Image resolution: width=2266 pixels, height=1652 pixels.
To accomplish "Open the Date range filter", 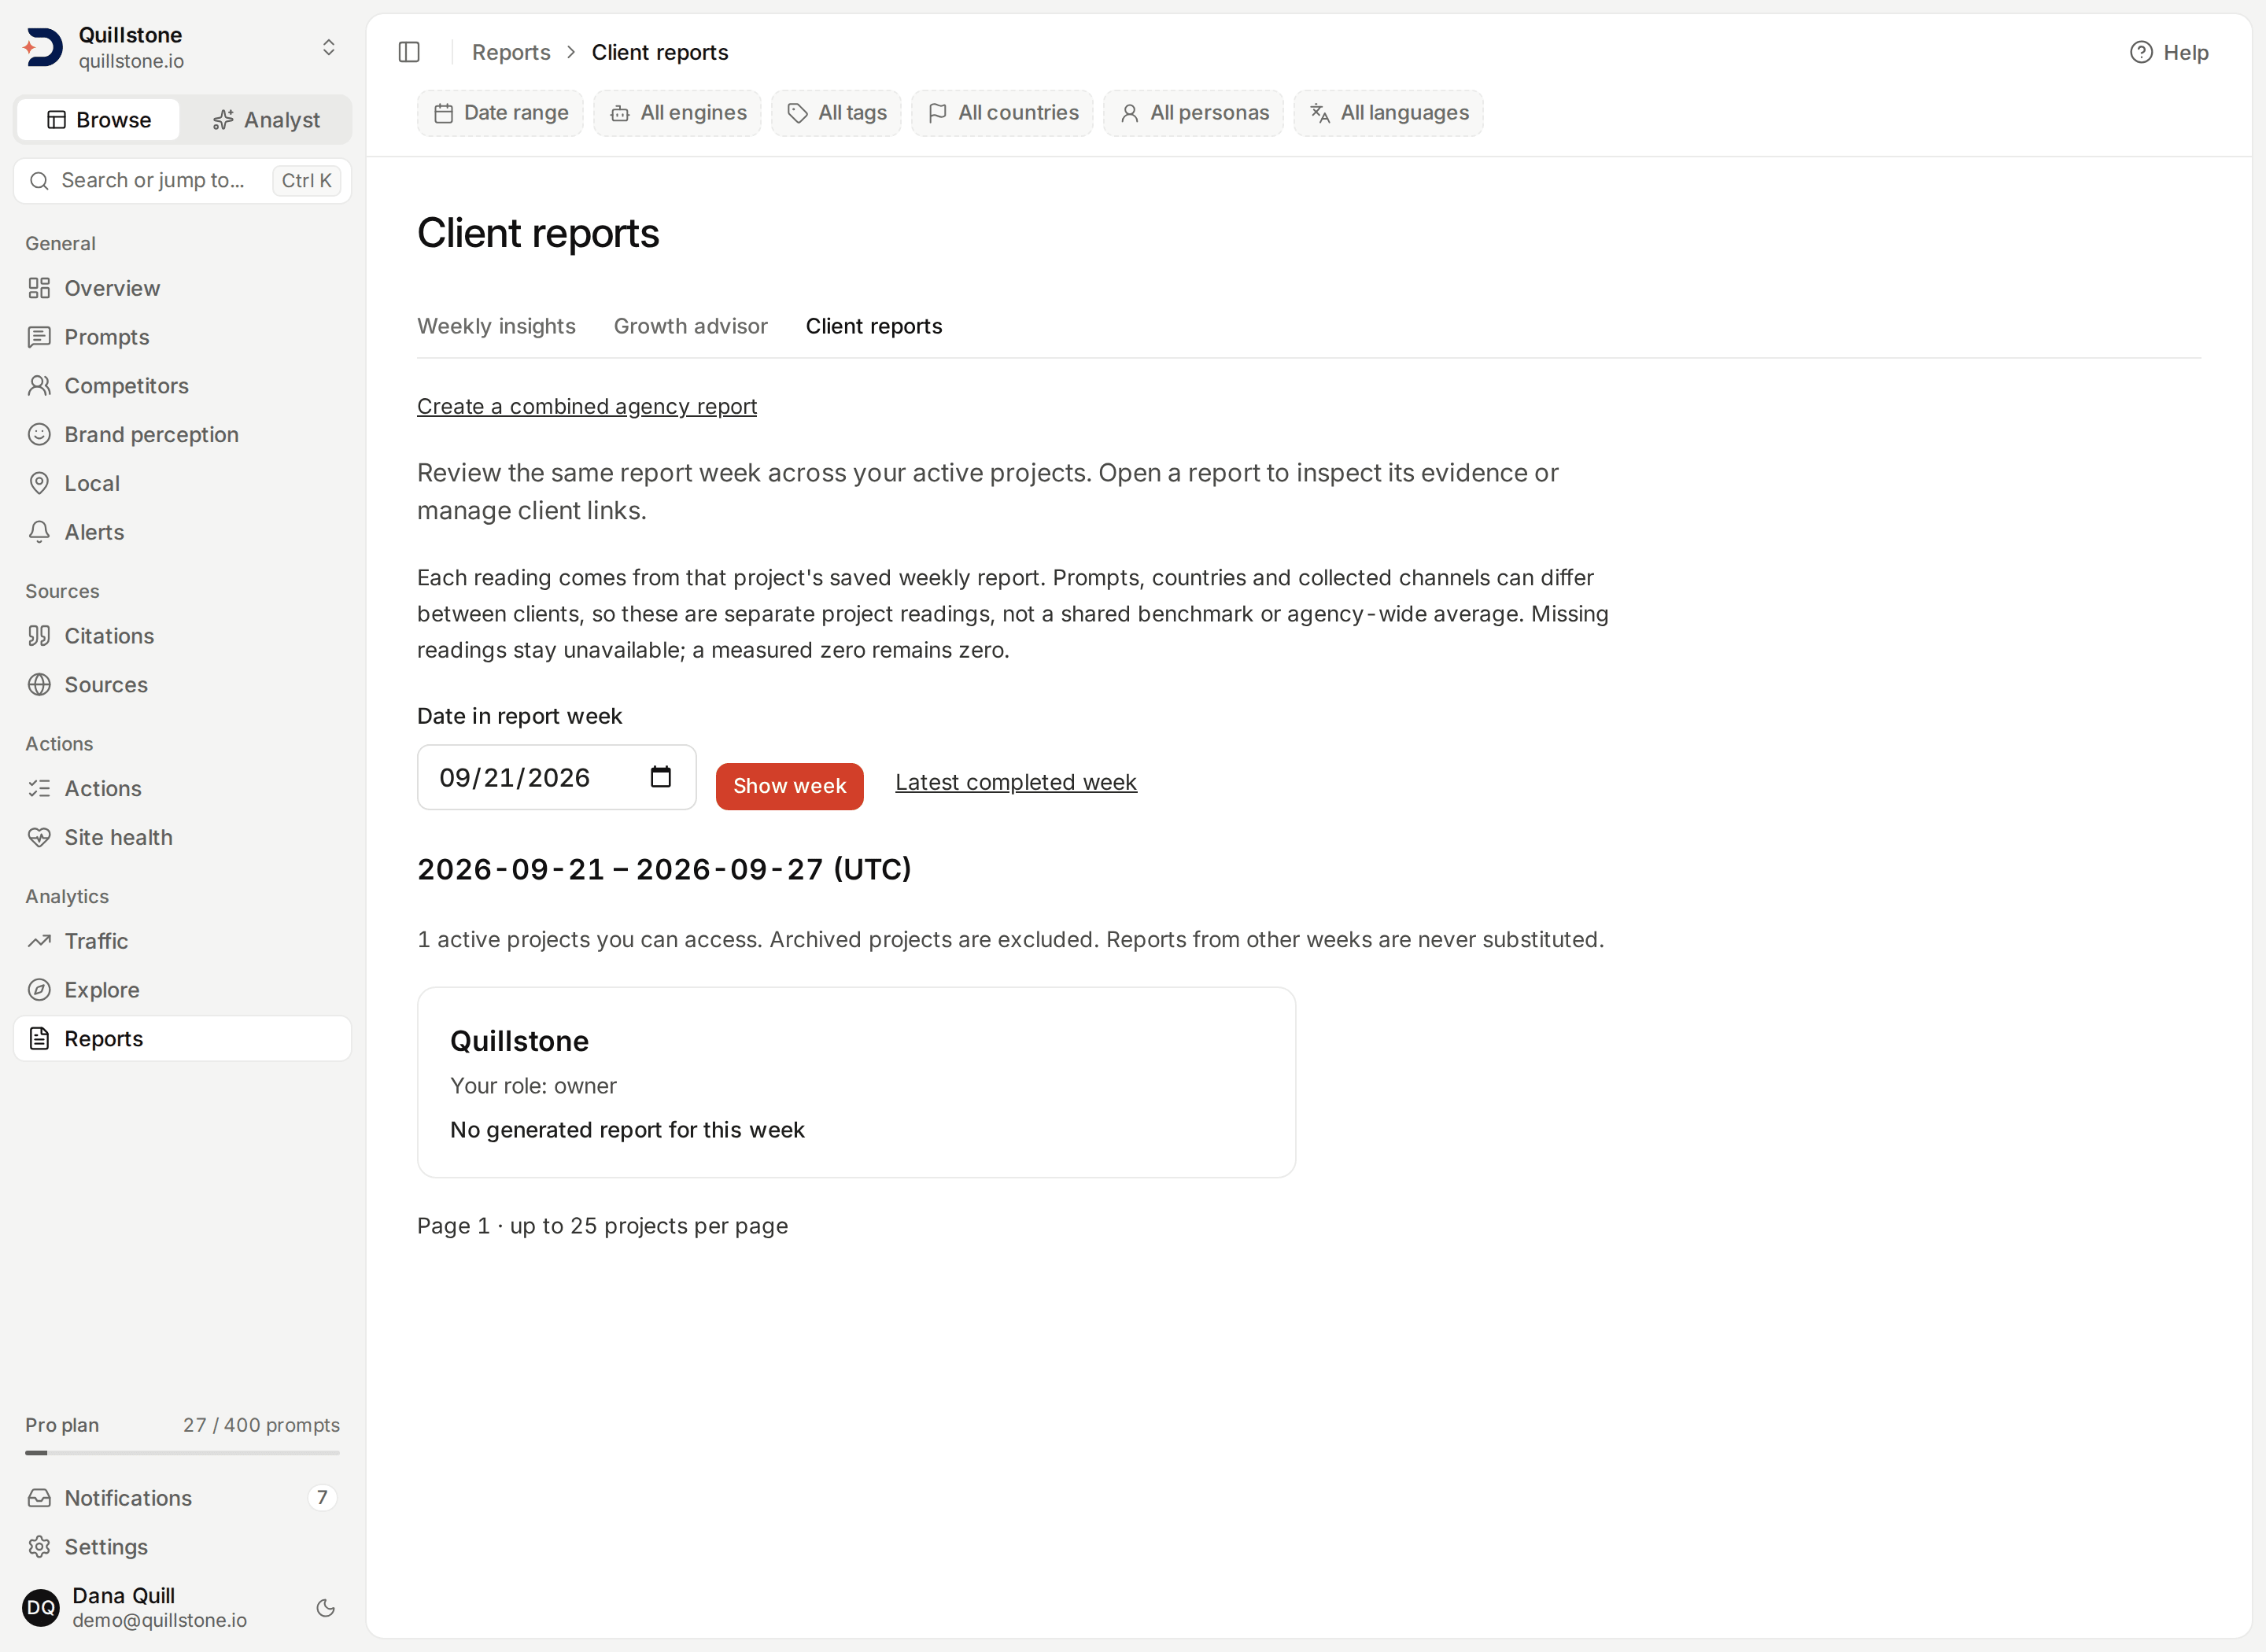I will (500, 113).
